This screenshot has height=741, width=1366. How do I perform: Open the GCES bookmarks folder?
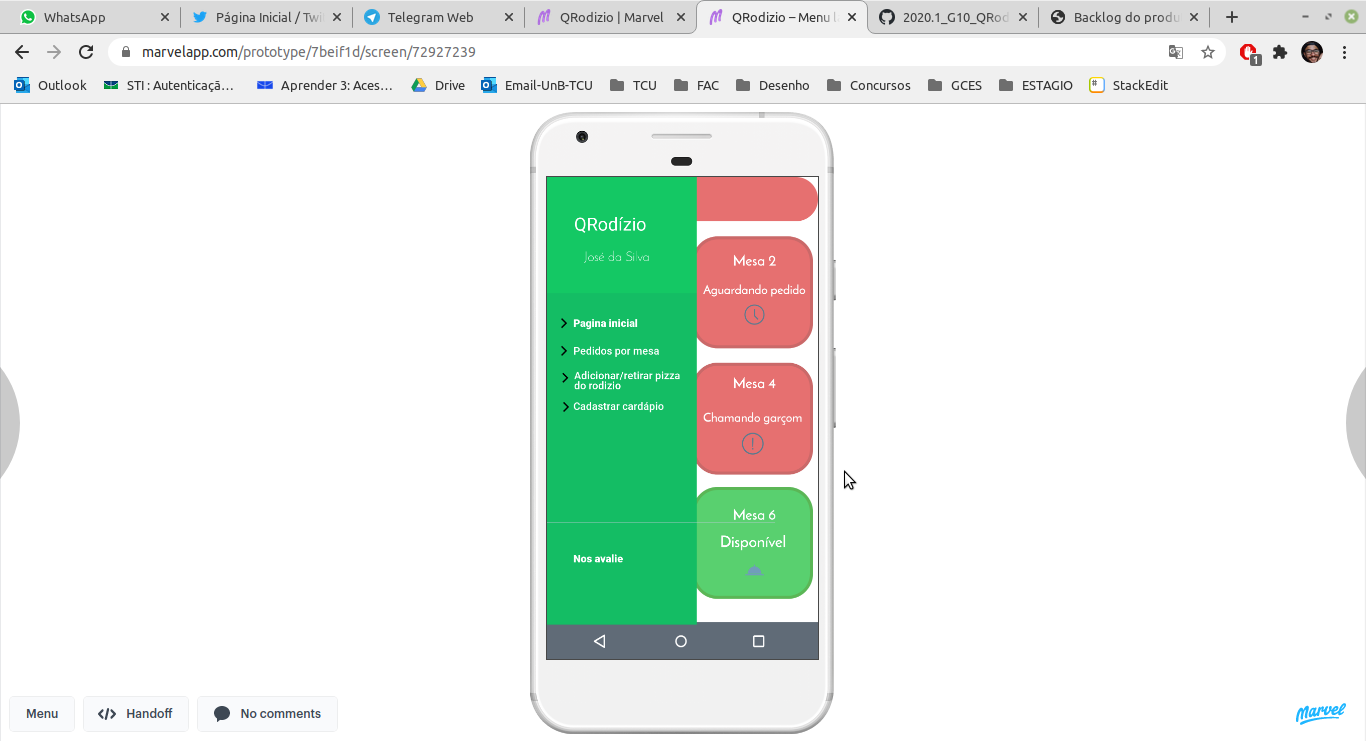pyautogui.click(x=955, y=85)
